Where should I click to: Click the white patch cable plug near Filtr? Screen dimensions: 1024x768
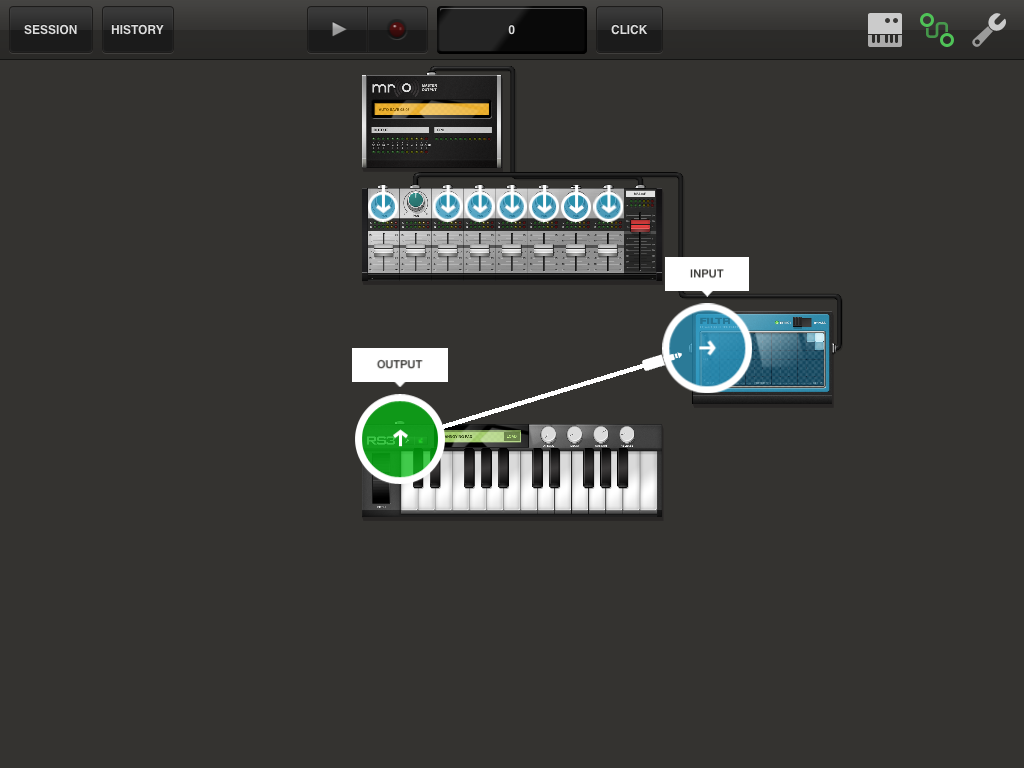(x=662, y=360)
